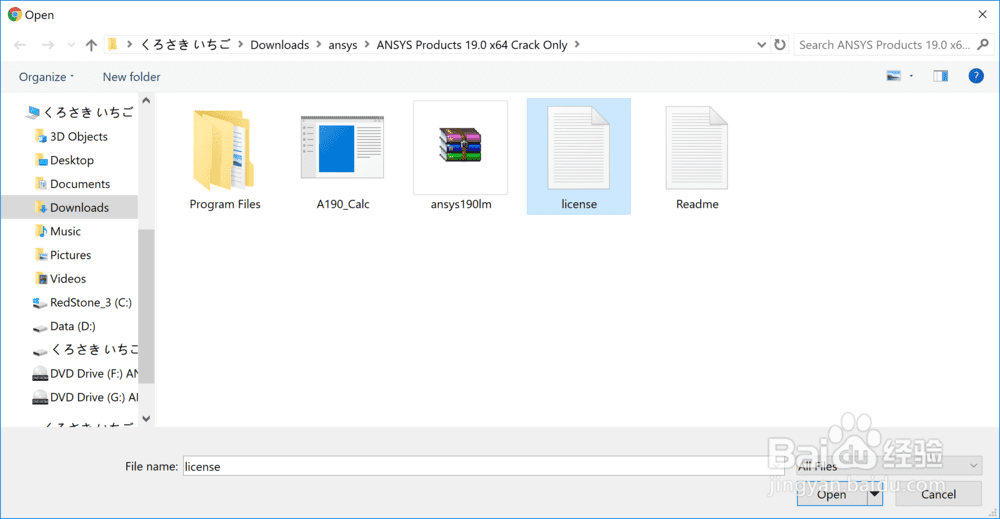Screen dimensions: 1000x519
Task: Click the Cancel button
Action: coord(938,494)
